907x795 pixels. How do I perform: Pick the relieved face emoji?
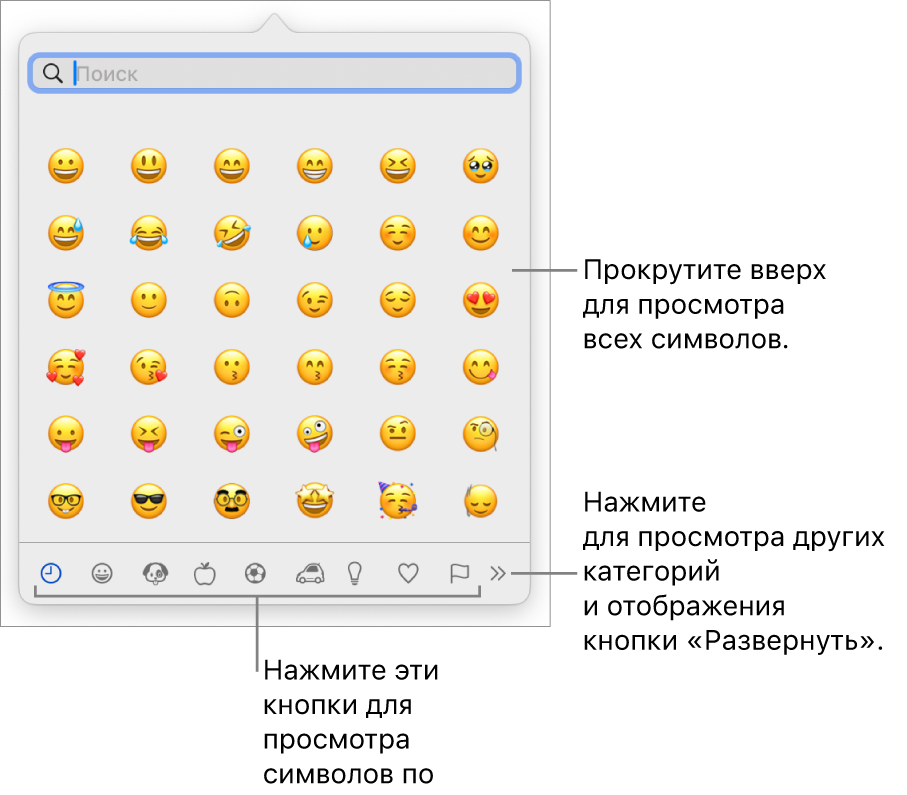click(x=398, y=300)
